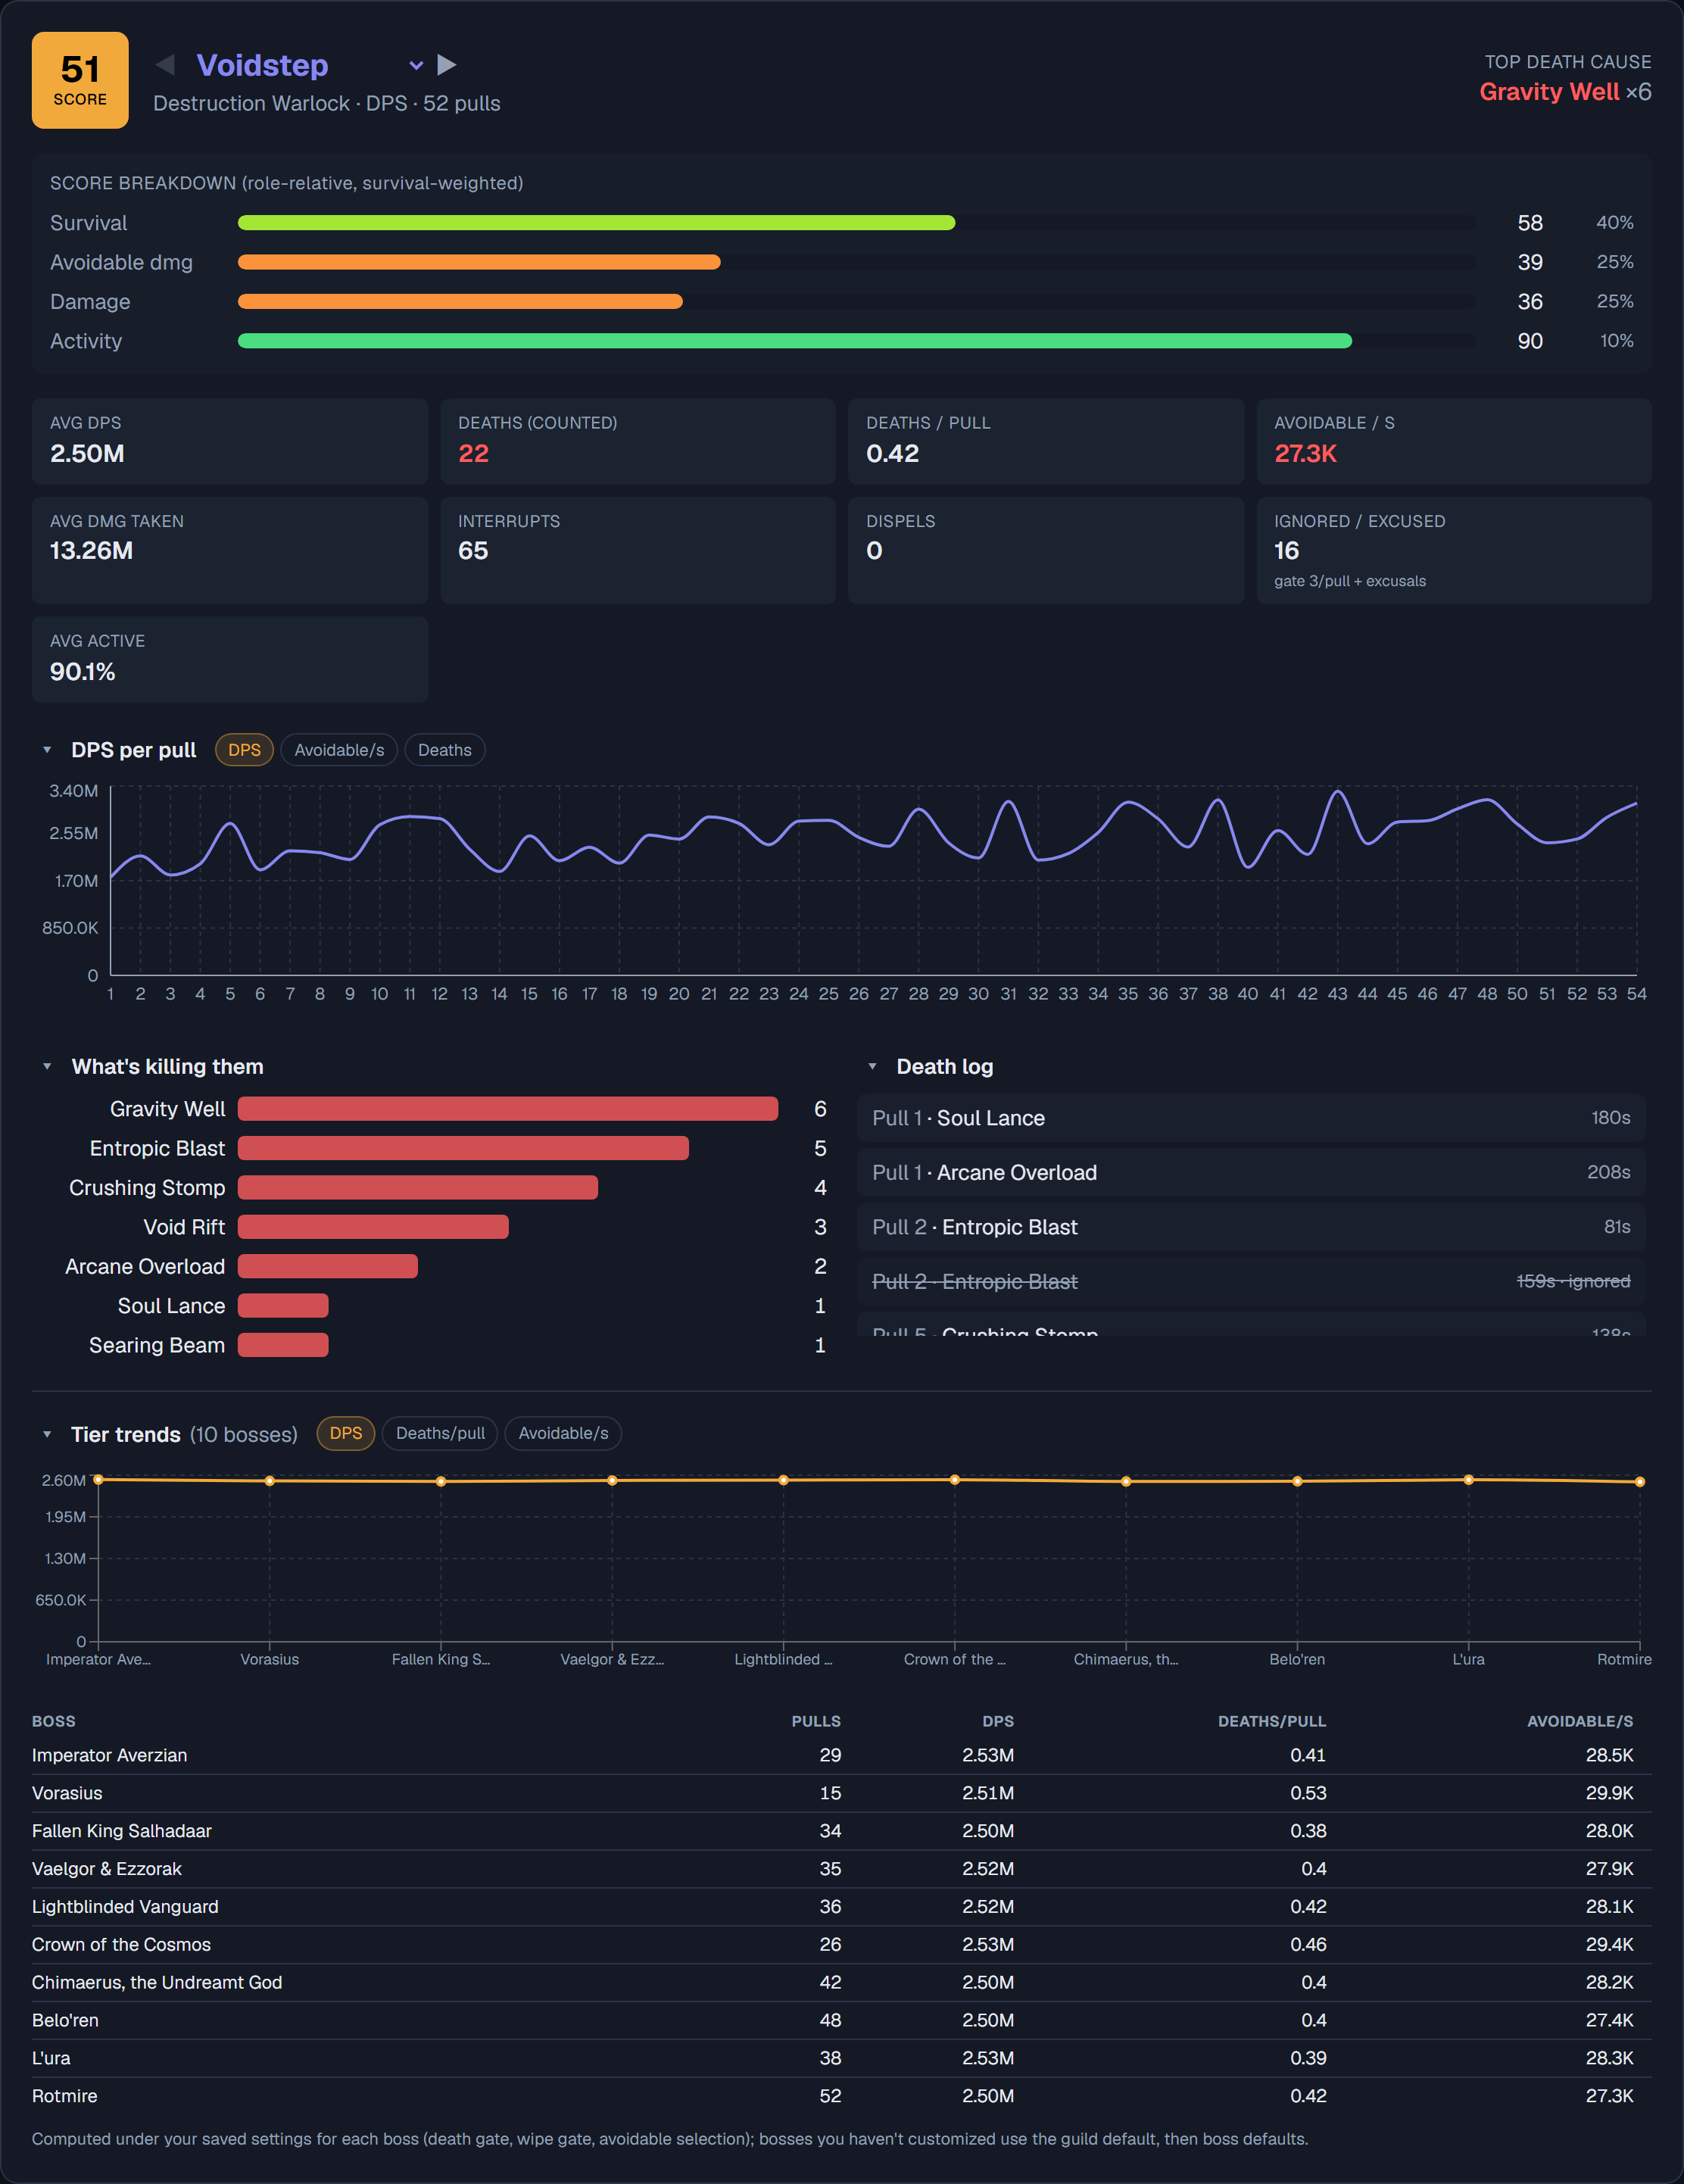Select the Vorasius table row
The image size is (1684, 2184).
click(842, 1793)
